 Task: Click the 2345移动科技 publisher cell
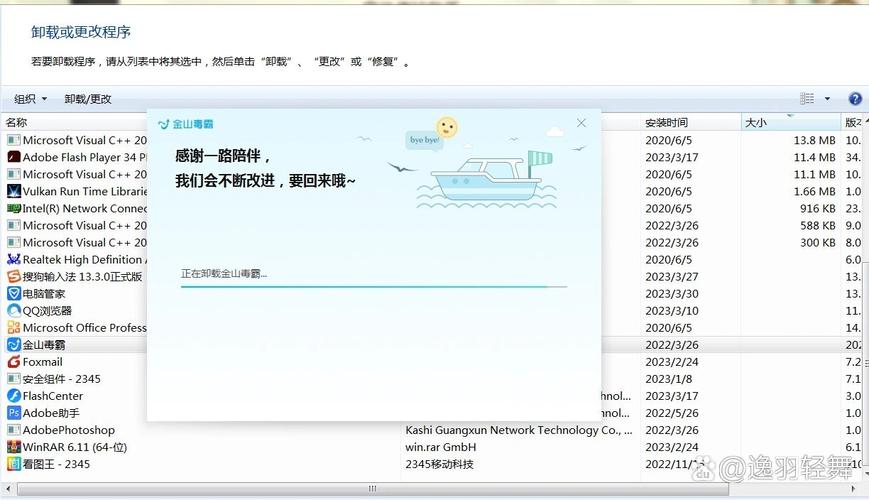point(439,464)
